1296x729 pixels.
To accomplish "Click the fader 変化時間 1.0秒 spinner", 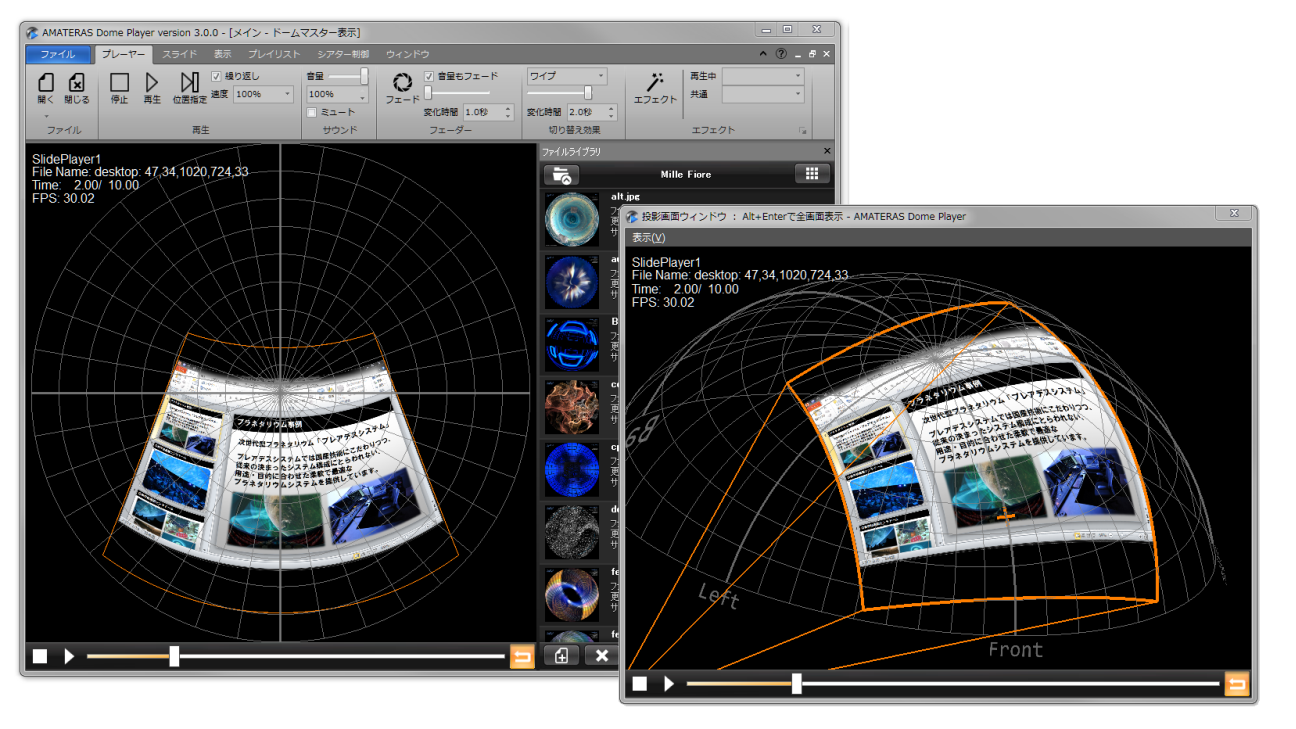I will pyautogui.click(x=488, y=112).
